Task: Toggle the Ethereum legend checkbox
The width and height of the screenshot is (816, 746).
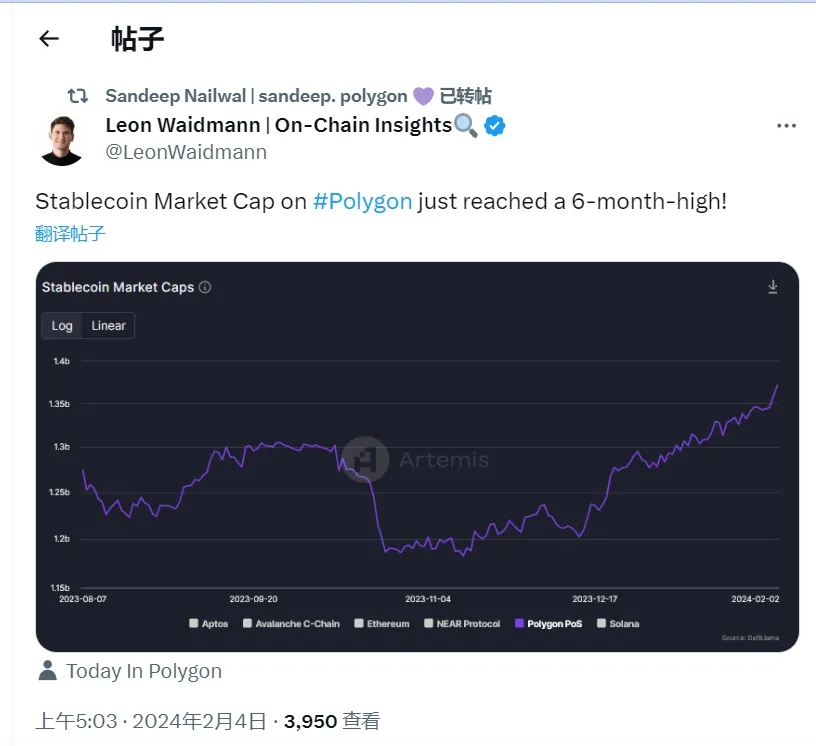Action: pyautogui.click(x=360, y=623)
